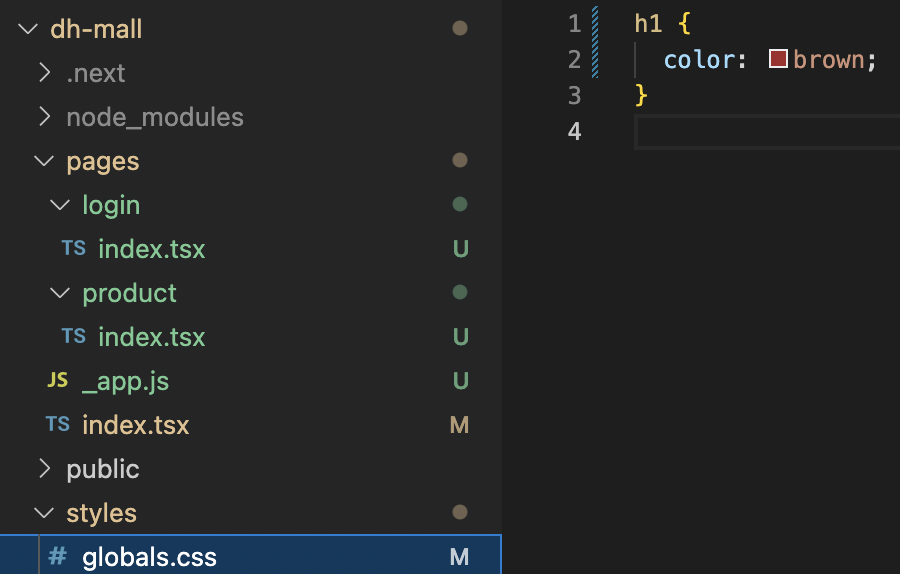
Task: Collapse the pages folder chevron
Action: pos(44,161)
